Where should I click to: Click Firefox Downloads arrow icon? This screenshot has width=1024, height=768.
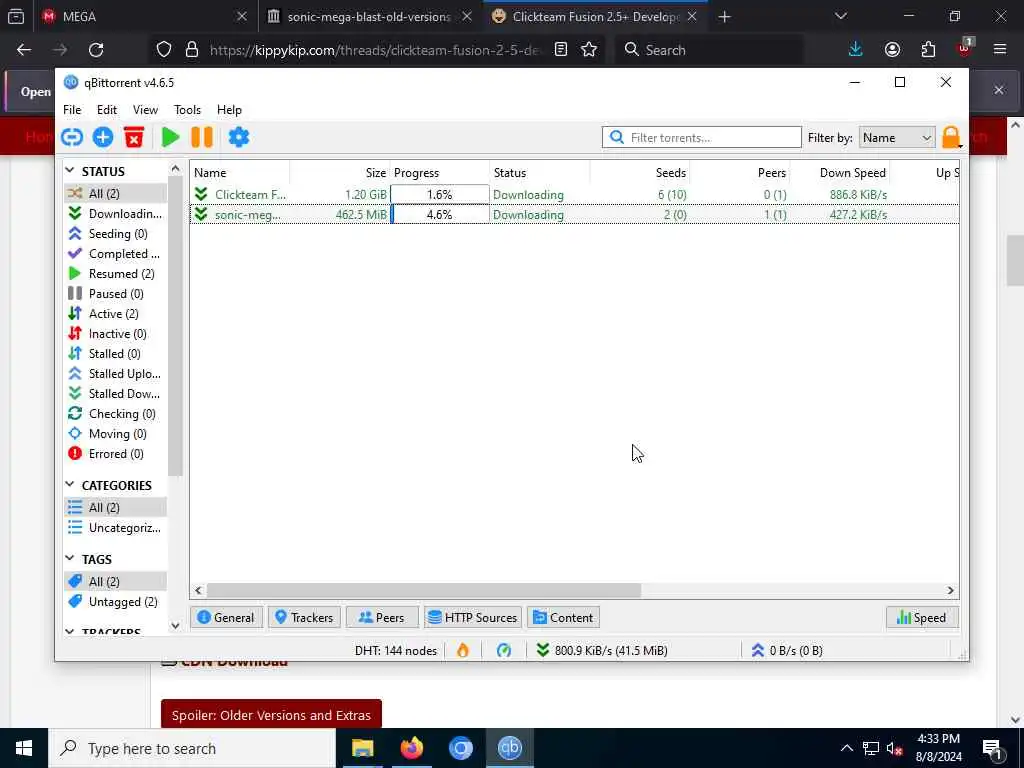[856, 50]
